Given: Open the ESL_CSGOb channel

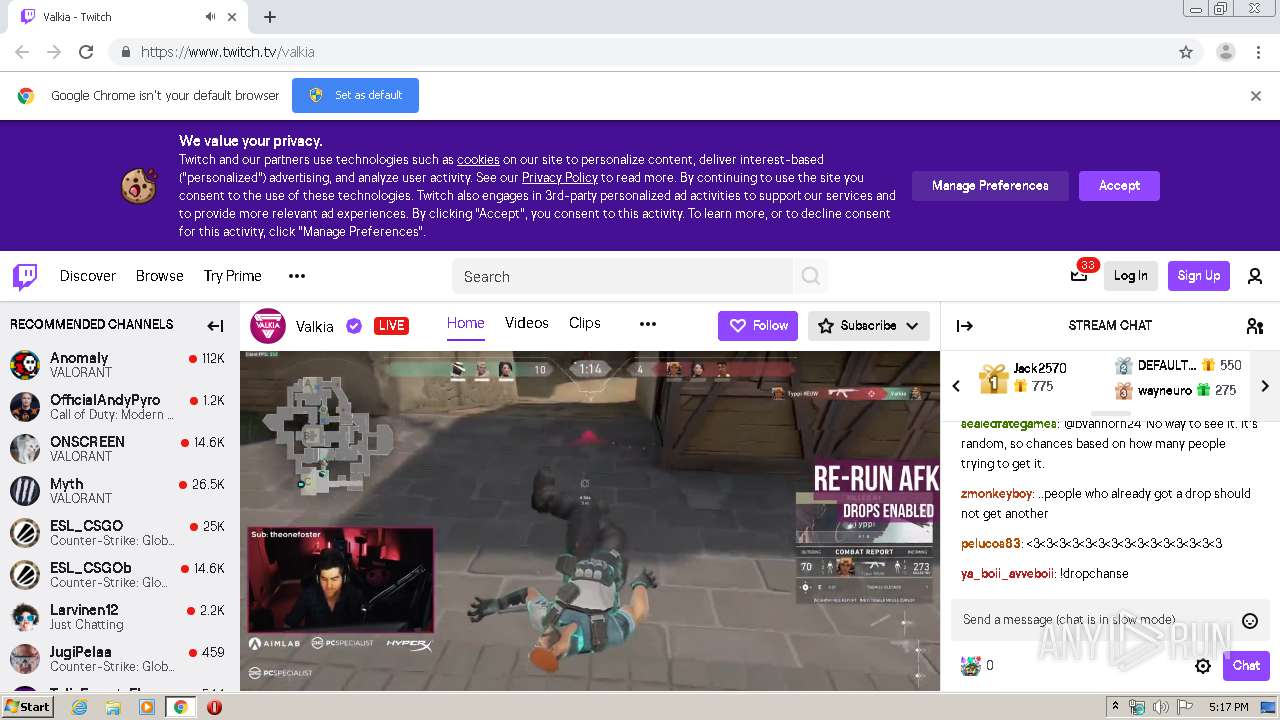Looking at the screenshot, I should [119, 575].
